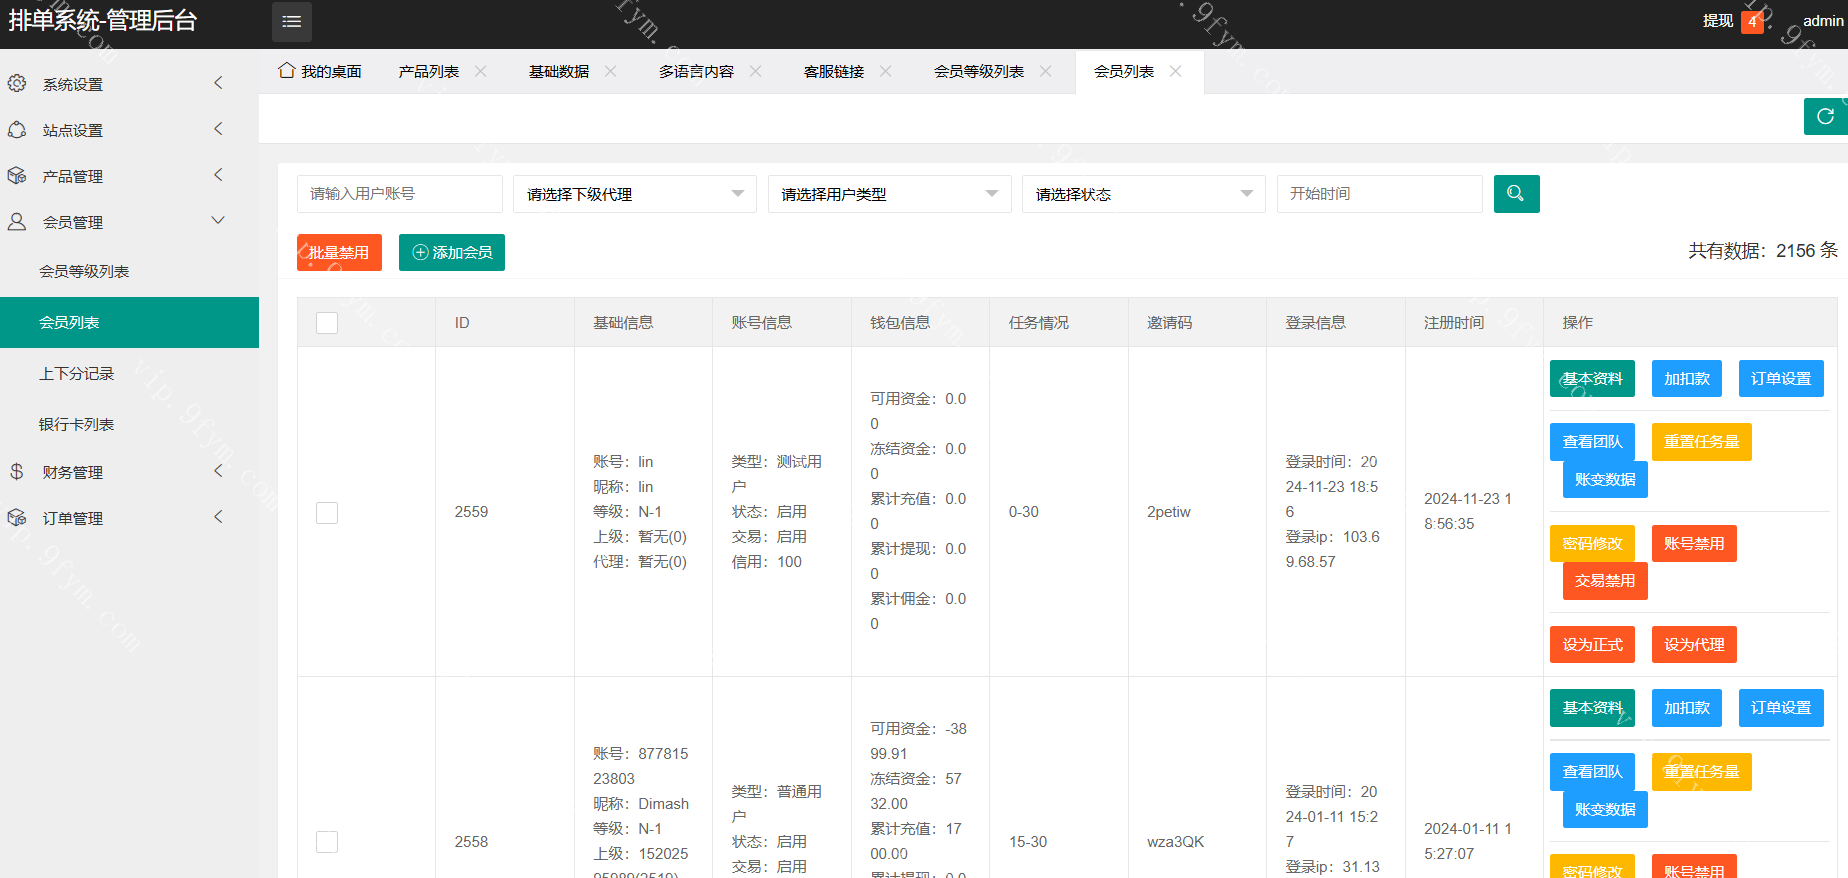This screenshot has height=878, width=1848.
Task: Click the 系统设置 gear icon
Action: 17,84
